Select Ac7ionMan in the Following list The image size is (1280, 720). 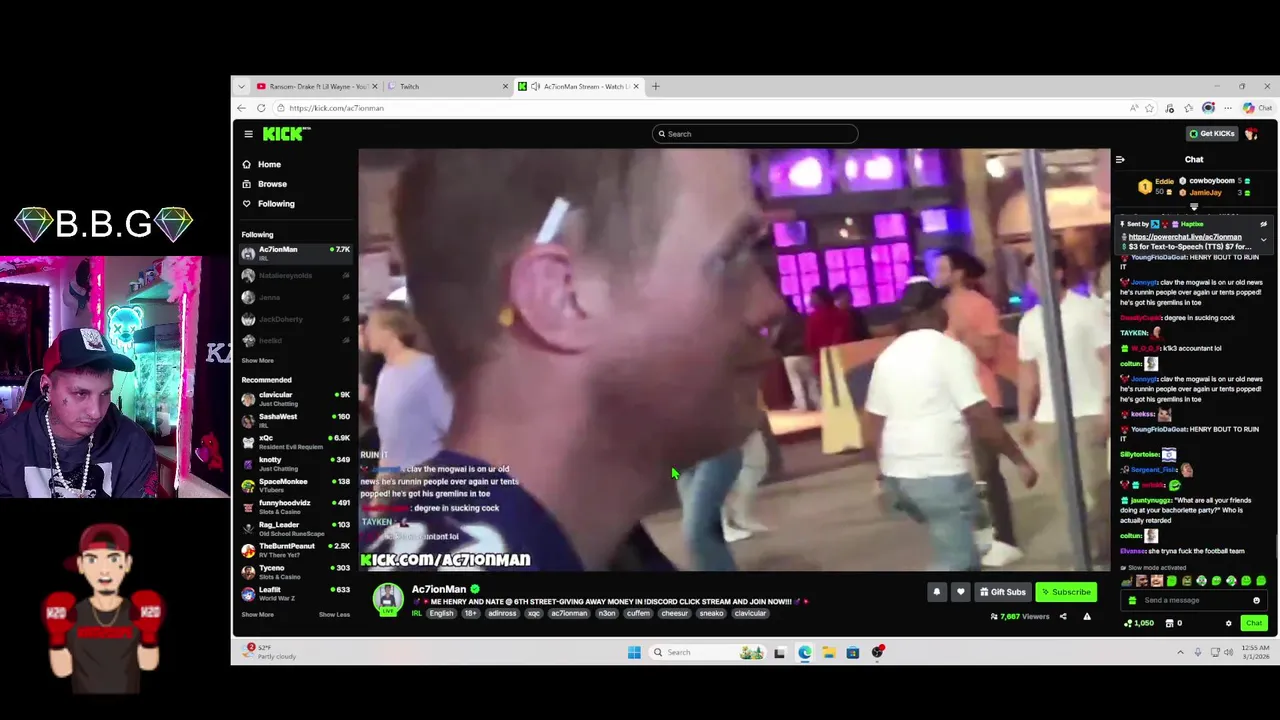[x=296, y=253]
